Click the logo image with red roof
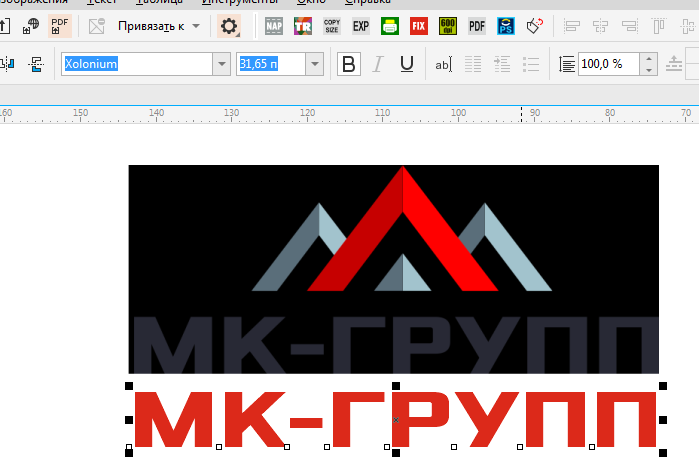Screen dimensions: 699x470 click(x=394, y=269)
